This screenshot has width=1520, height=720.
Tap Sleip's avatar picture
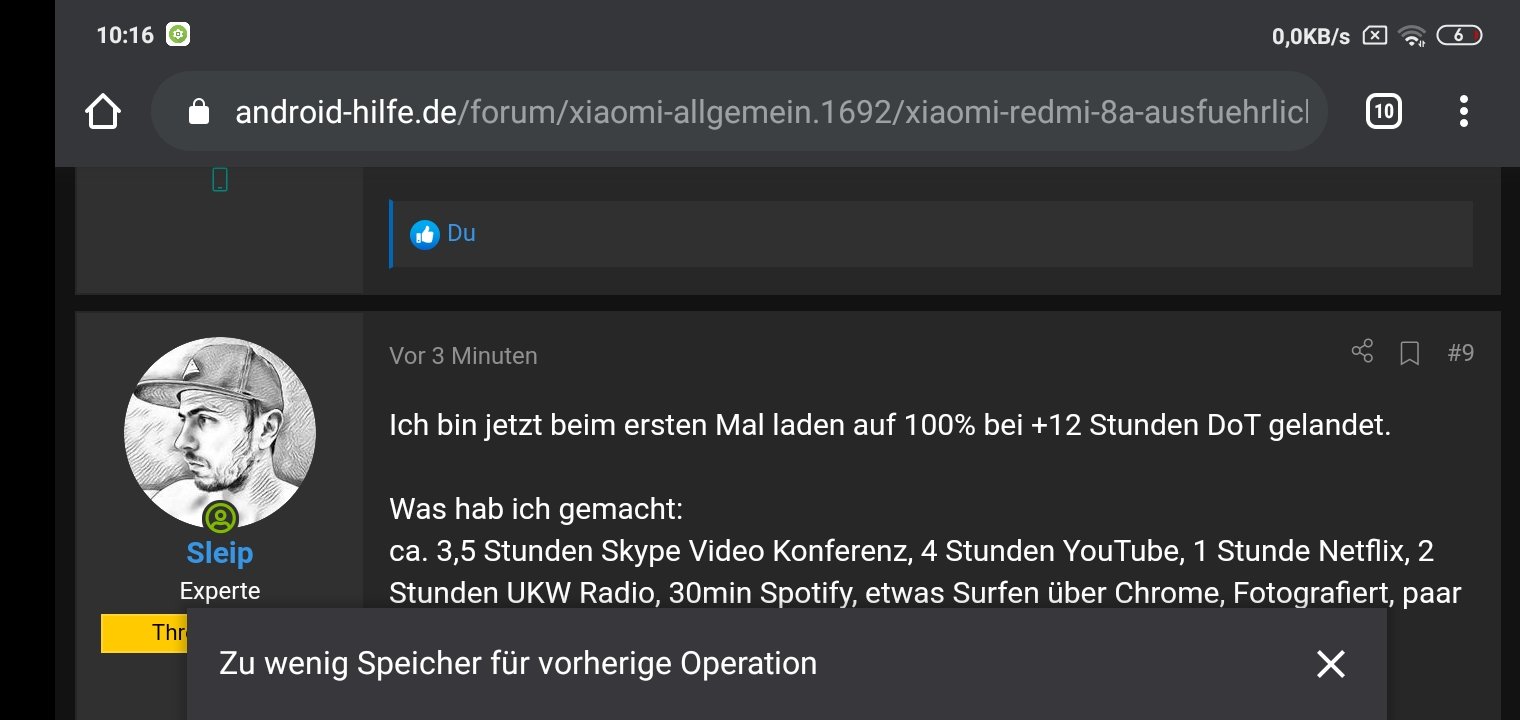click(220, 433)
